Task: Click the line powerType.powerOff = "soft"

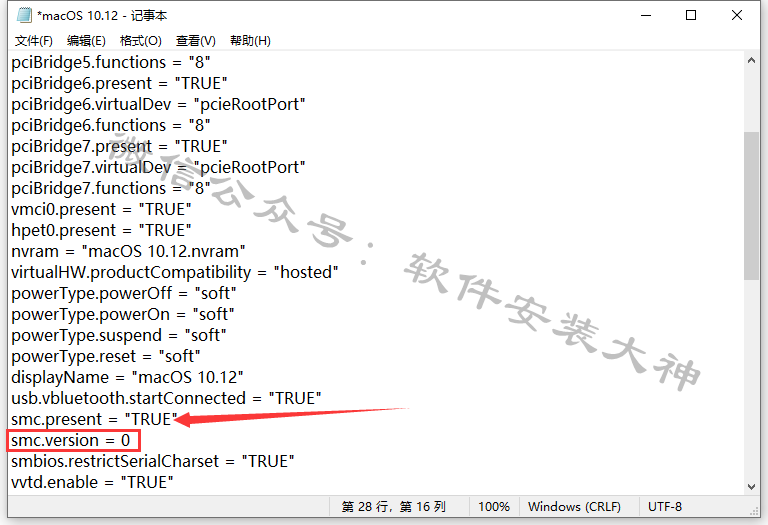Action: click(x=124, y=294)
